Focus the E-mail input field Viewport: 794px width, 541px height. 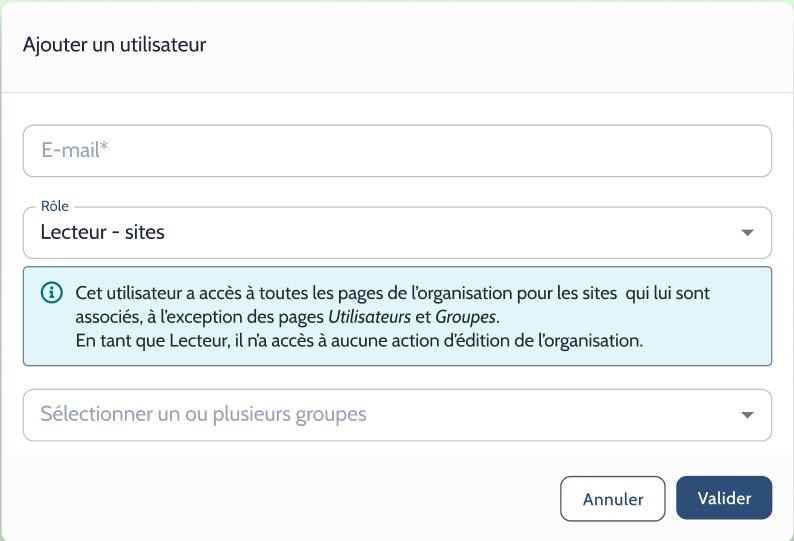point(398,151)
